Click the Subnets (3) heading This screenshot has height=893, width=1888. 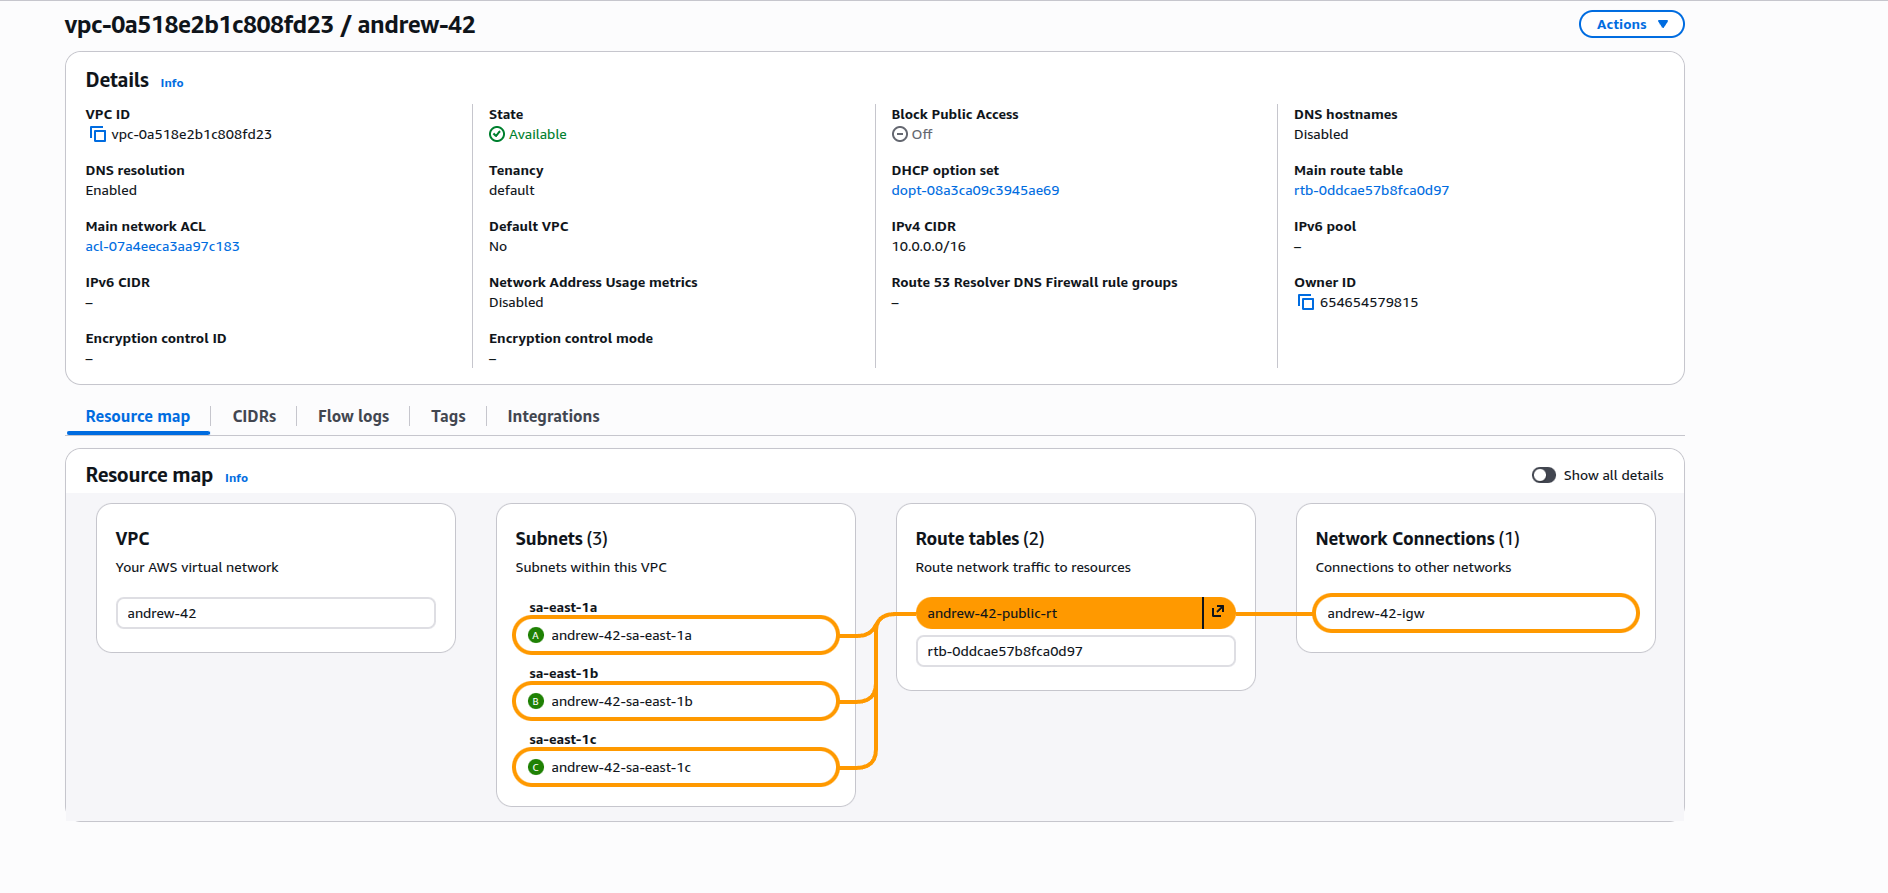[x=562, y=538]
